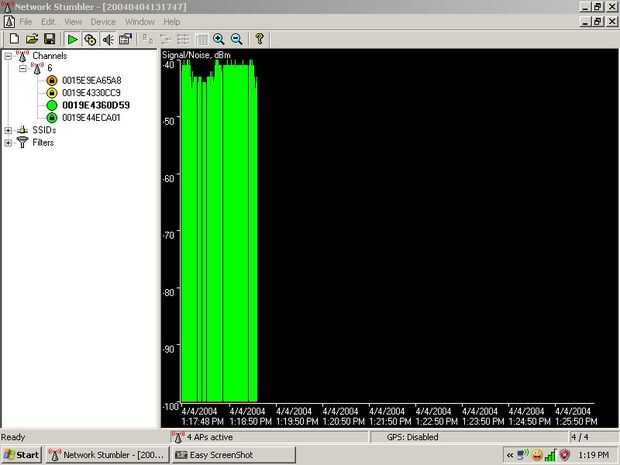620x465 pixels.
Task: Select the details view toolbar button
Action: point(202,39)
